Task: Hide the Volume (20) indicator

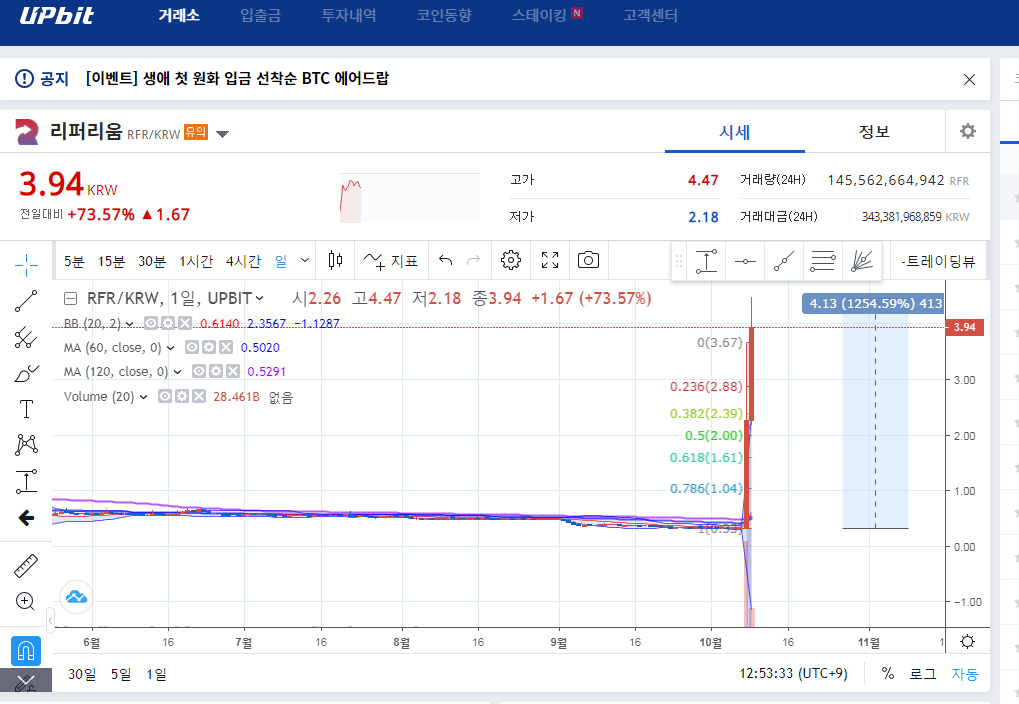Action: click(165, 396)
